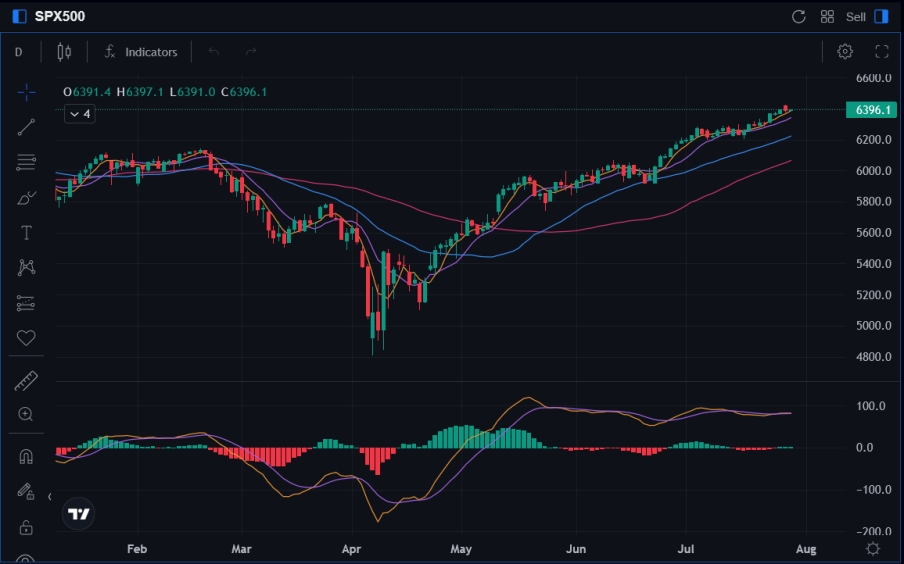Open the Fibonacci and Gann tools

(26, 162)
